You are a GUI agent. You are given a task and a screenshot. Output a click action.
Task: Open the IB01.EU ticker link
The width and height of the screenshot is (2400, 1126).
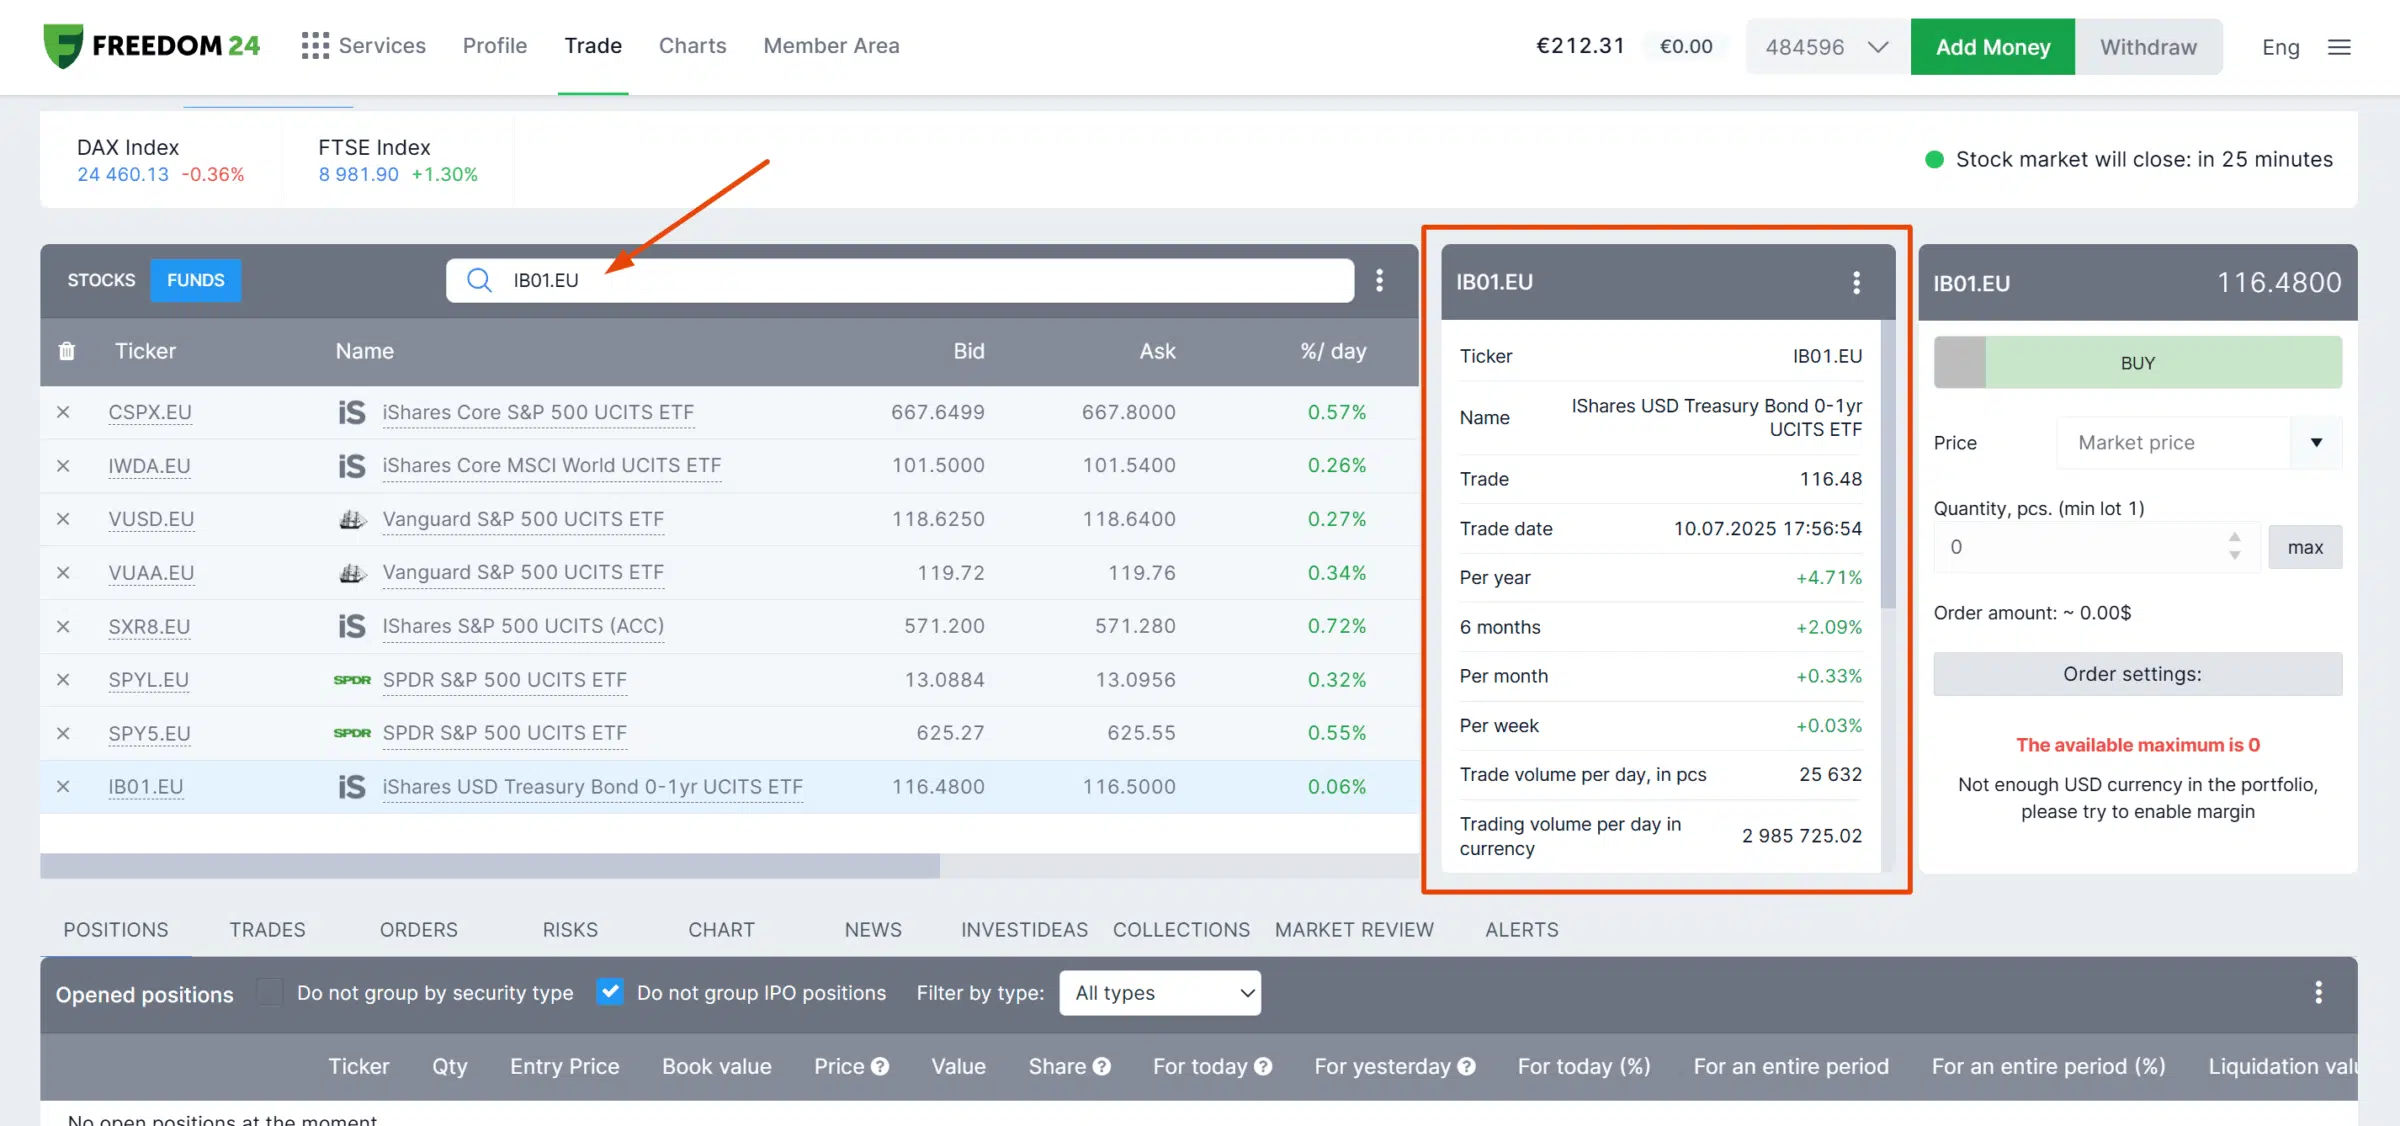tap(146, 787)
